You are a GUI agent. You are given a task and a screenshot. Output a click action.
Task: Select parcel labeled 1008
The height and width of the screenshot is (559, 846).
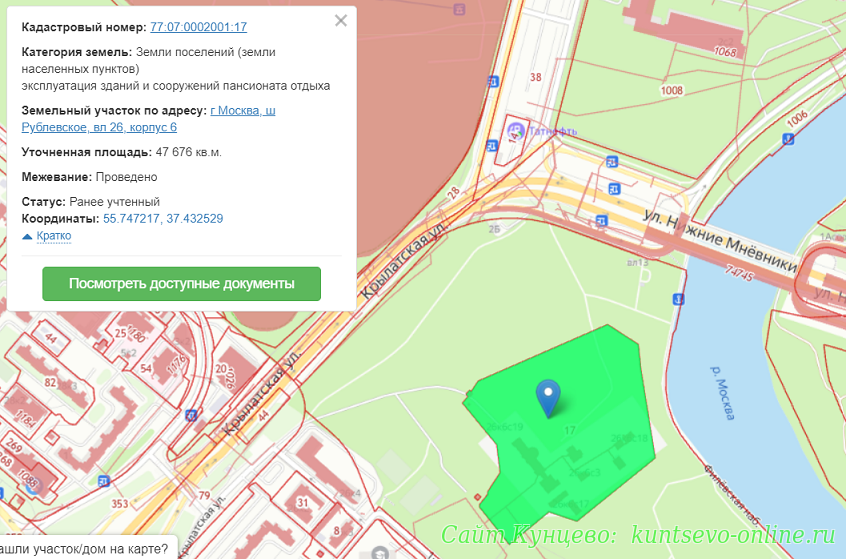pos(672,90)
